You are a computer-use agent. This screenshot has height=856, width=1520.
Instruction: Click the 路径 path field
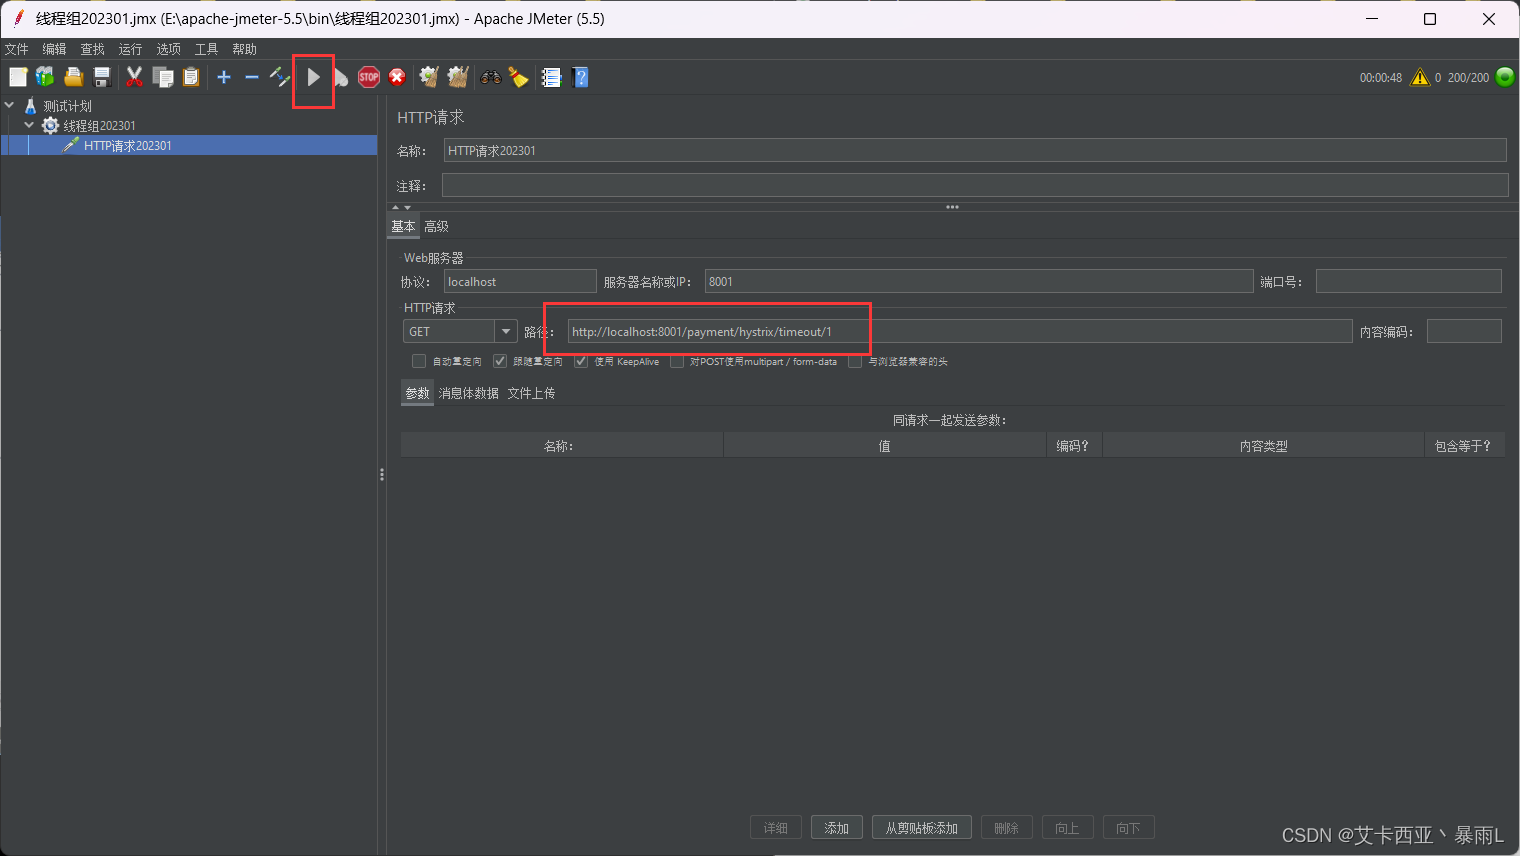(x=960, y=331)
